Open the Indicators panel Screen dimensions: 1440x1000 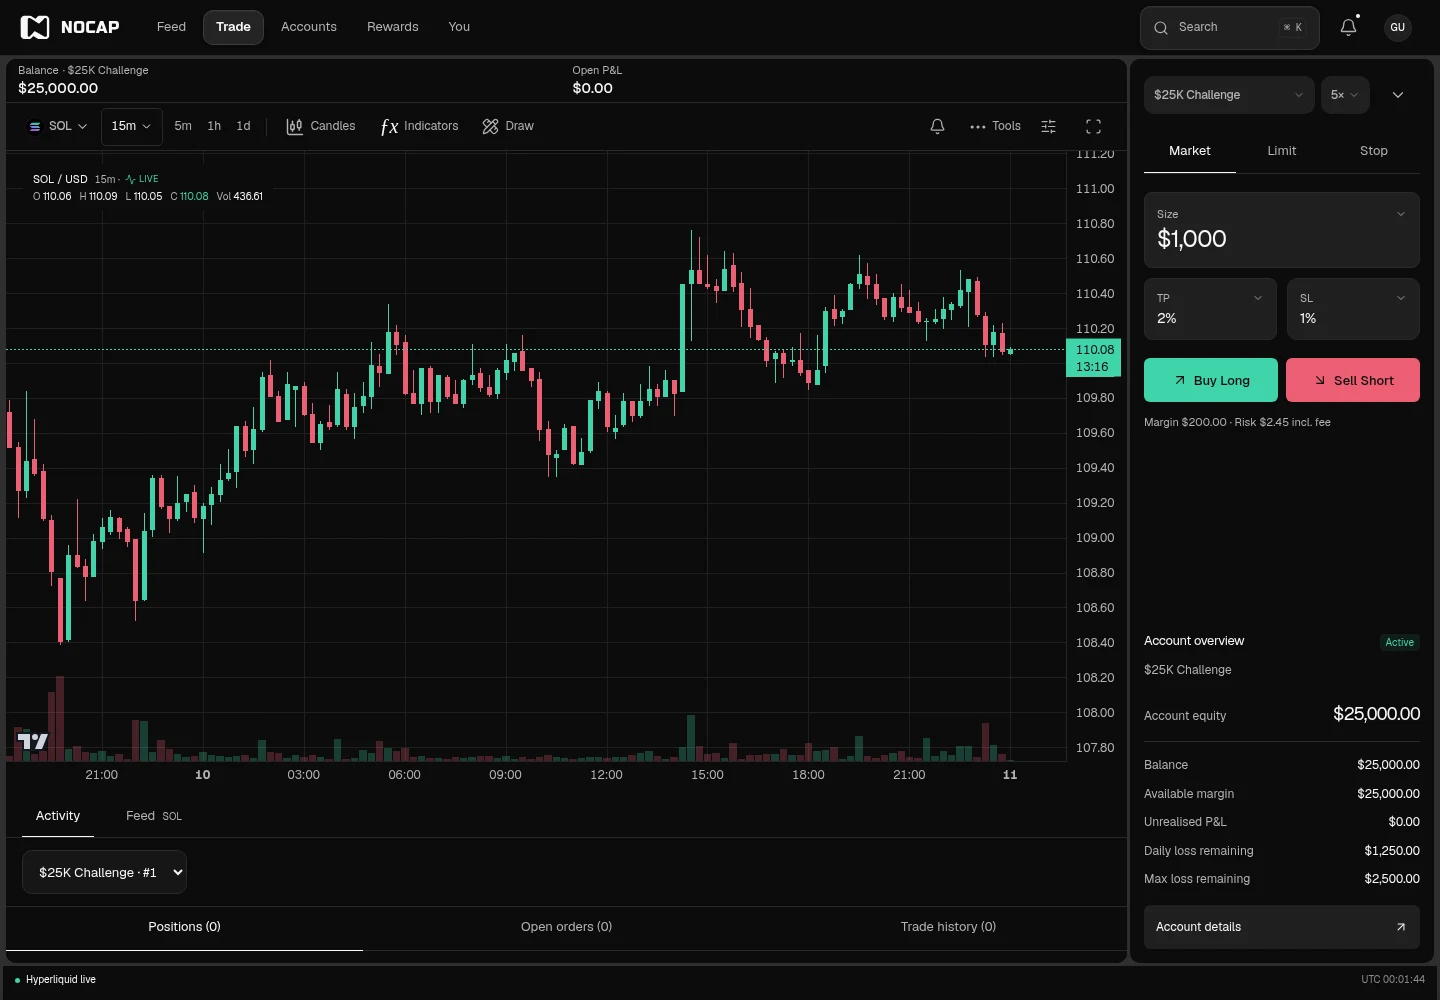tap(419, 126)
